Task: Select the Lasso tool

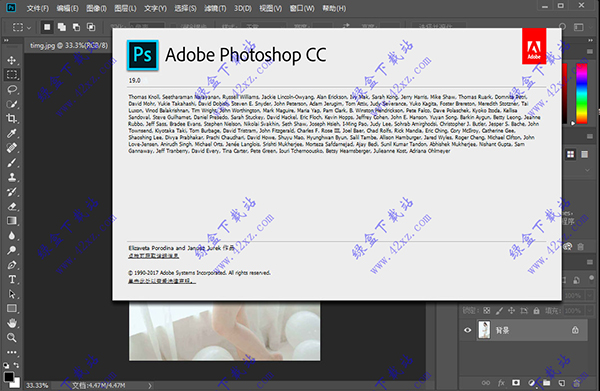Action: pos(12,90)
